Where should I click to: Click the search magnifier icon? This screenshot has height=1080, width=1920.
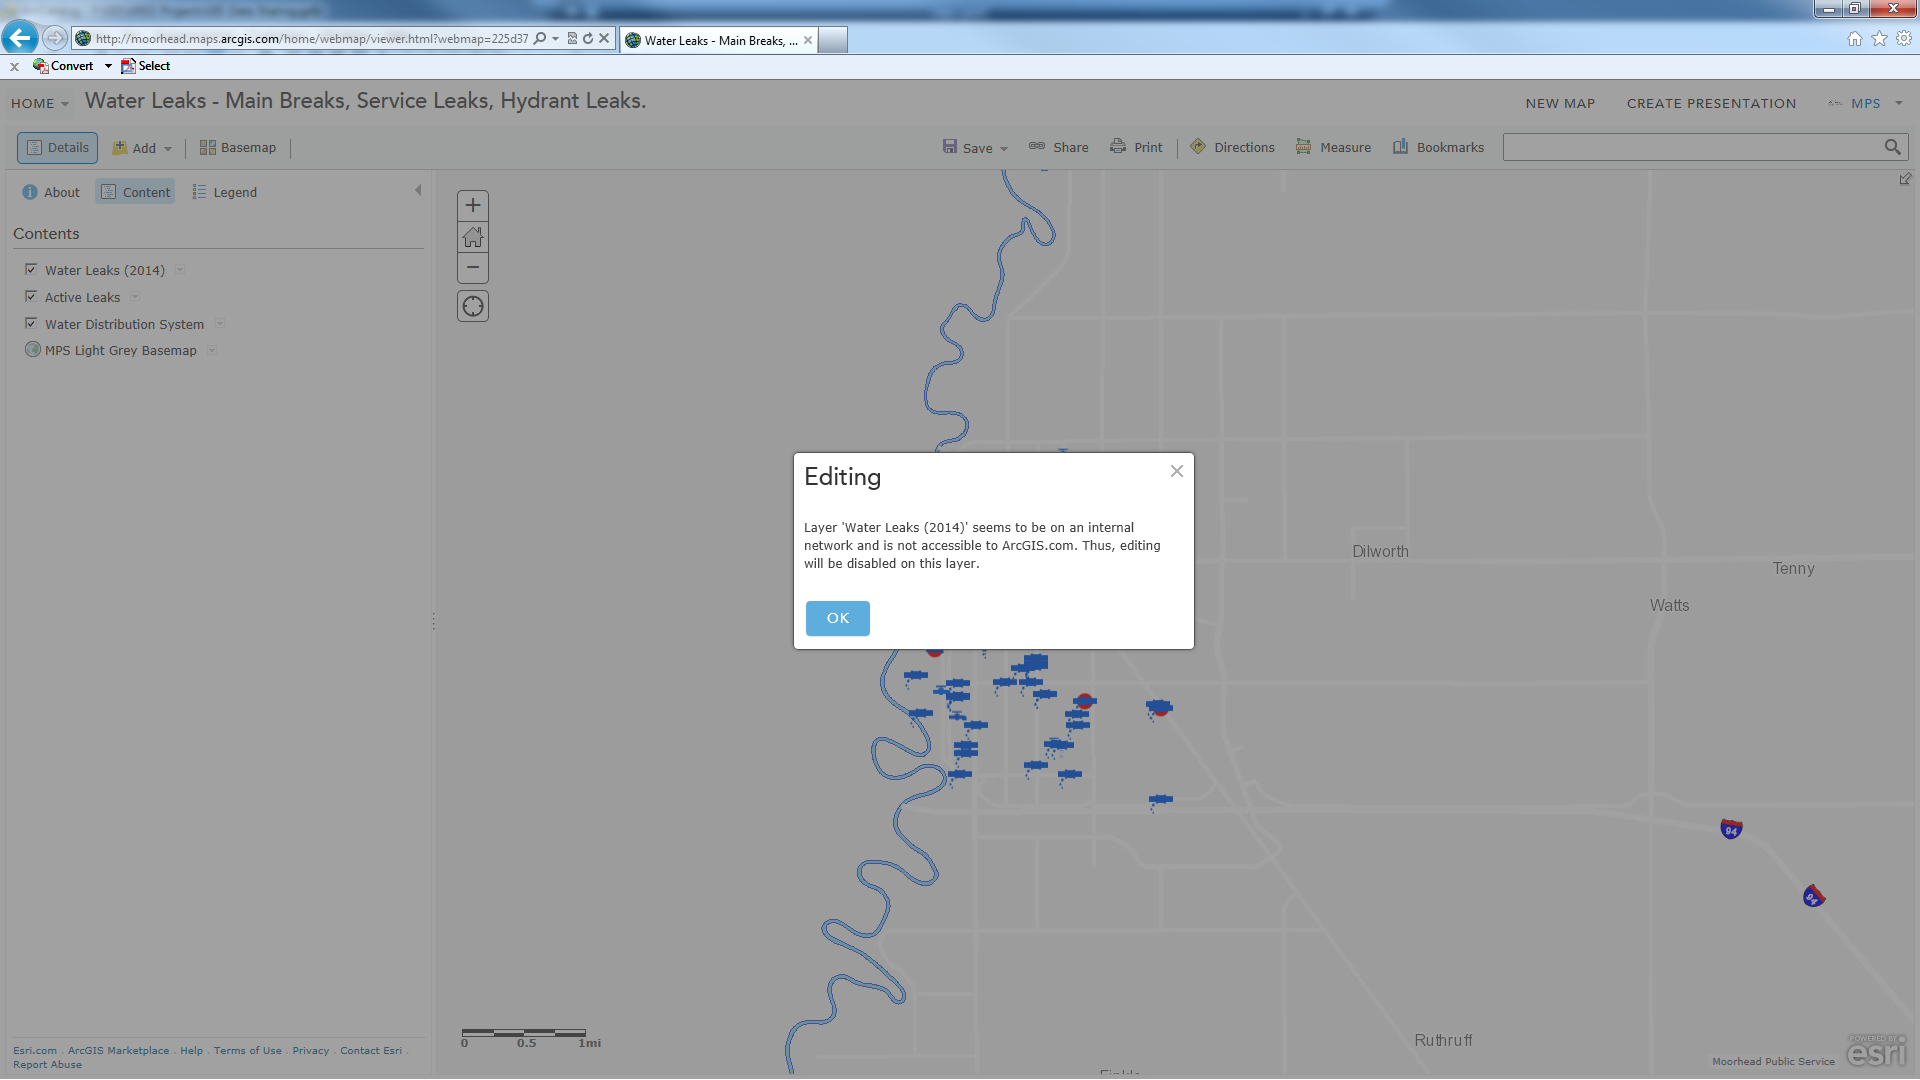1892,147
